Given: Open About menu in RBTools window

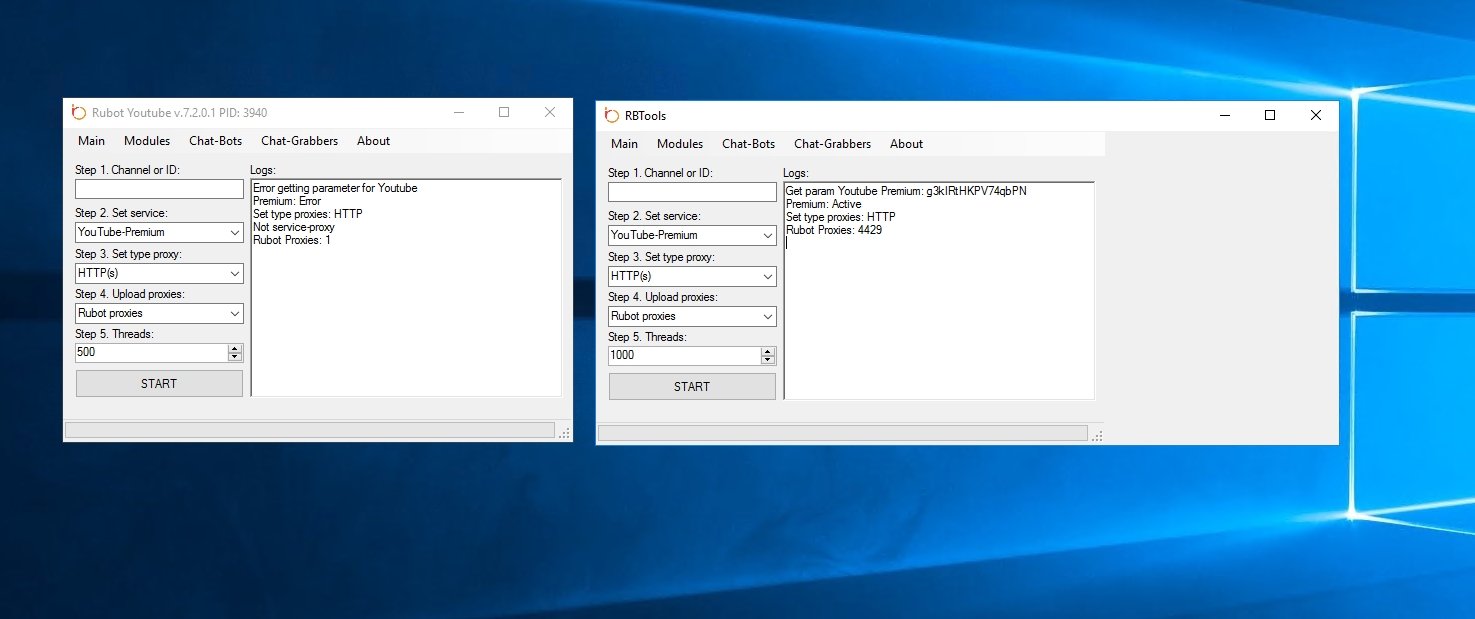Looking at the screenshot, I should click(906, 144).
